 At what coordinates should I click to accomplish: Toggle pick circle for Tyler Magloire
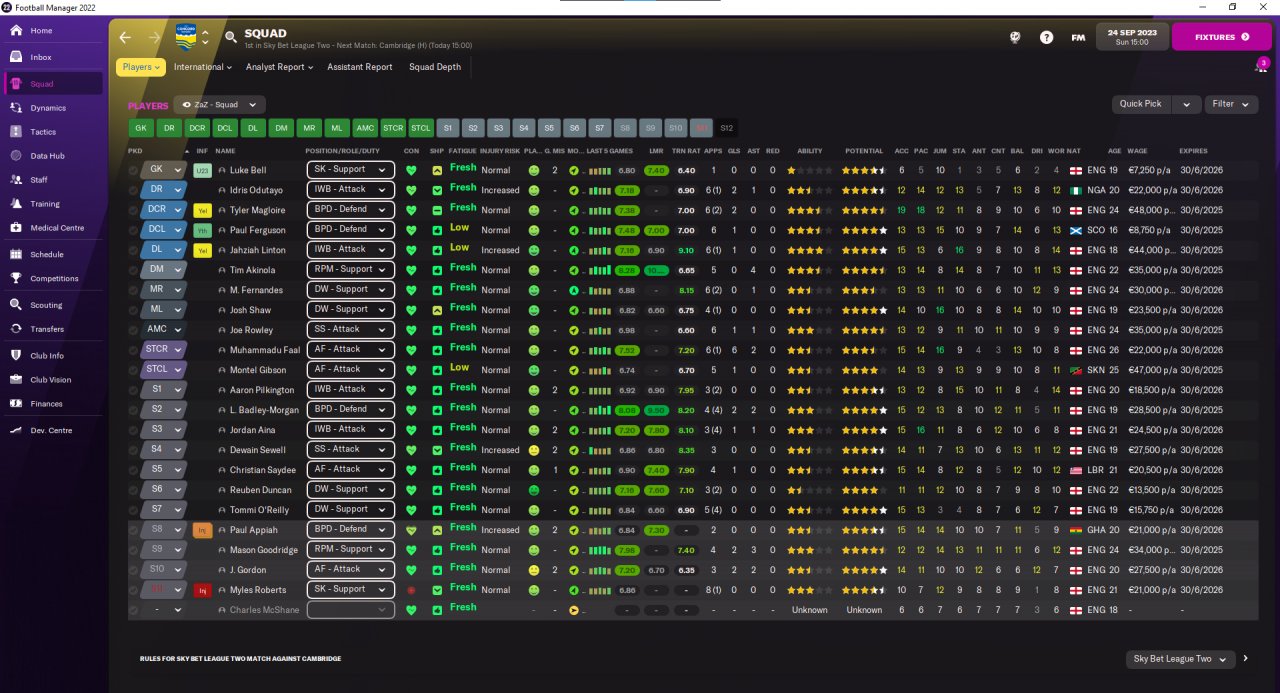pos(134,210)
